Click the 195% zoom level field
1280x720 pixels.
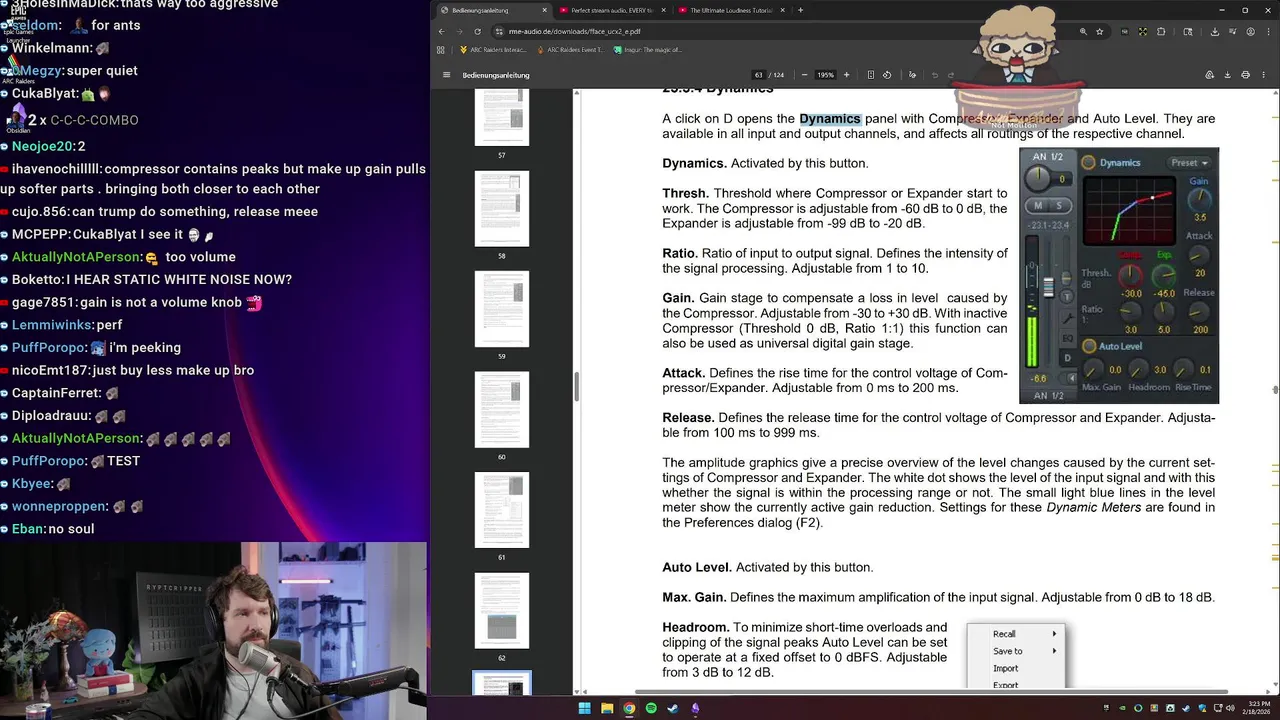click(825, 75)
